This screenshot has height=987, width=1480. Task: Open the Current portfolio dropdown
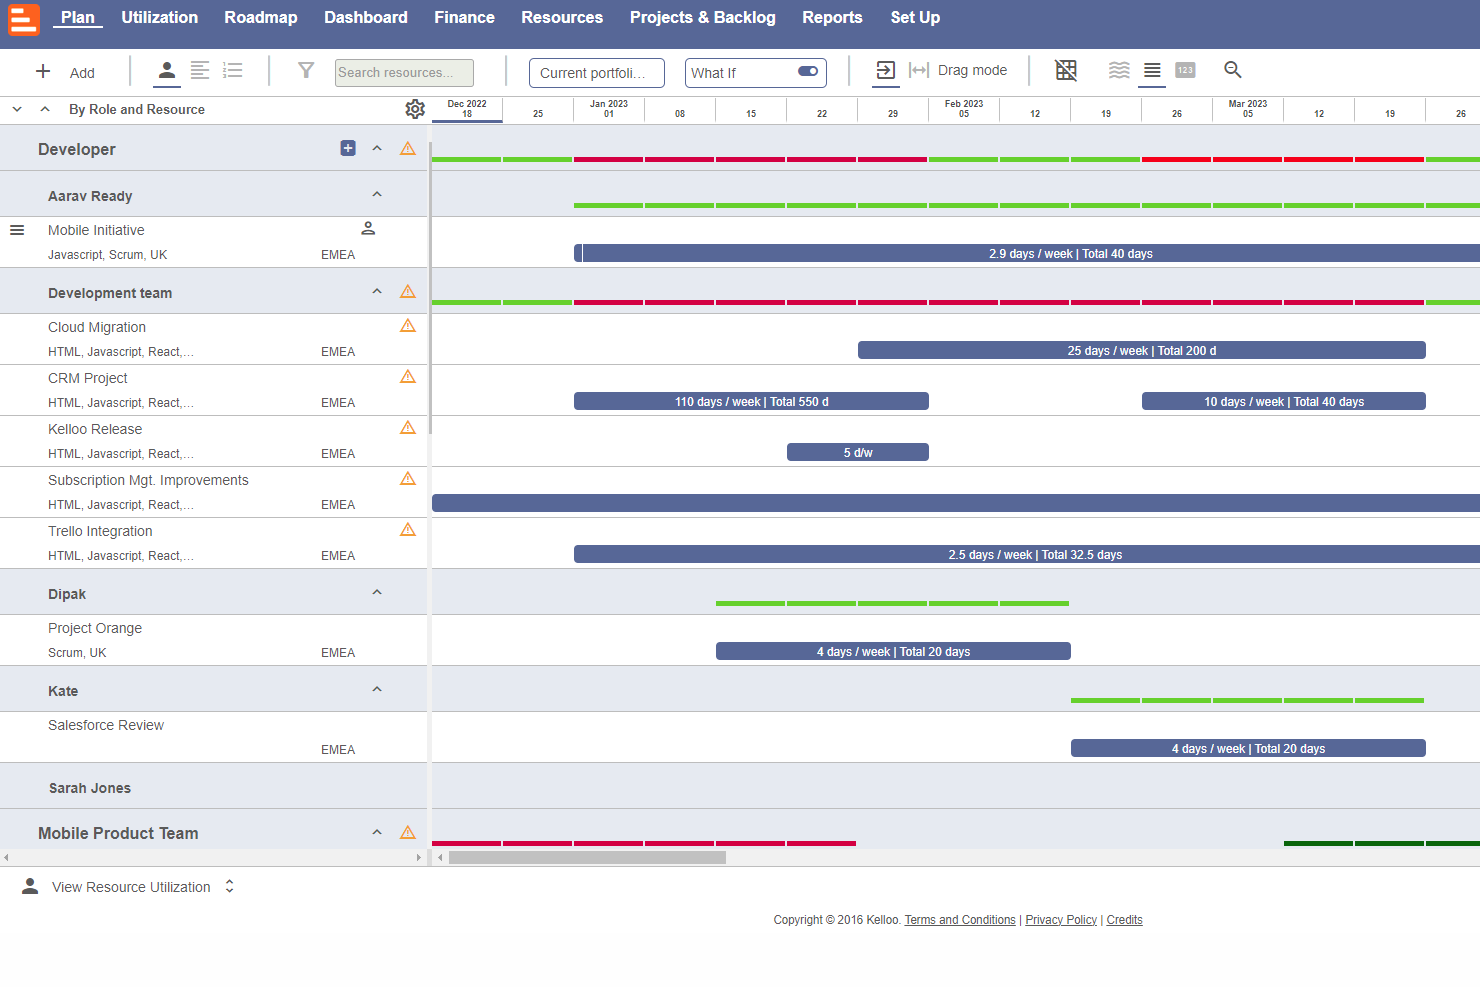click(x=597, y=73)
